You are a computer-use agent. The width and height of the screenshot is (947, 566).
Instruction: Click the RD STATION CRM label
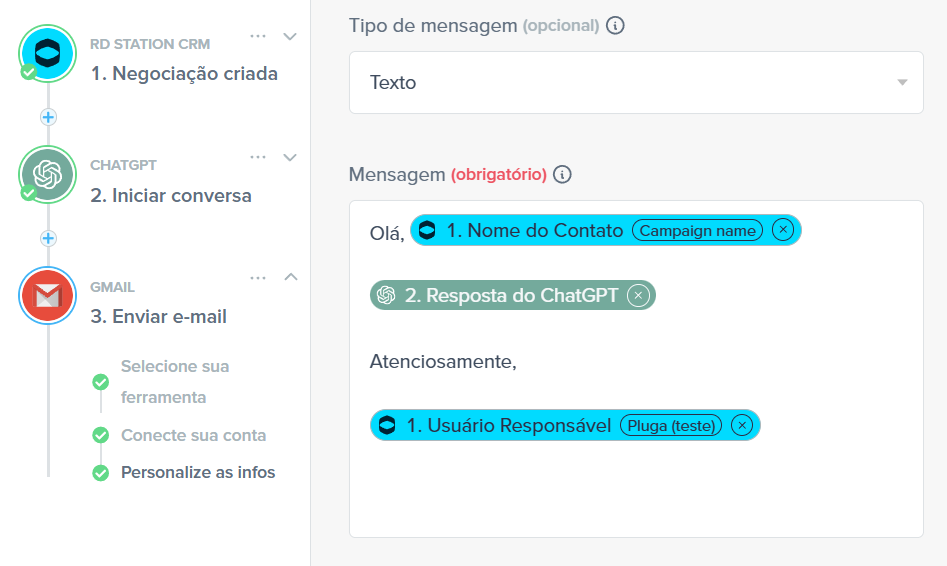pos(150,44)
